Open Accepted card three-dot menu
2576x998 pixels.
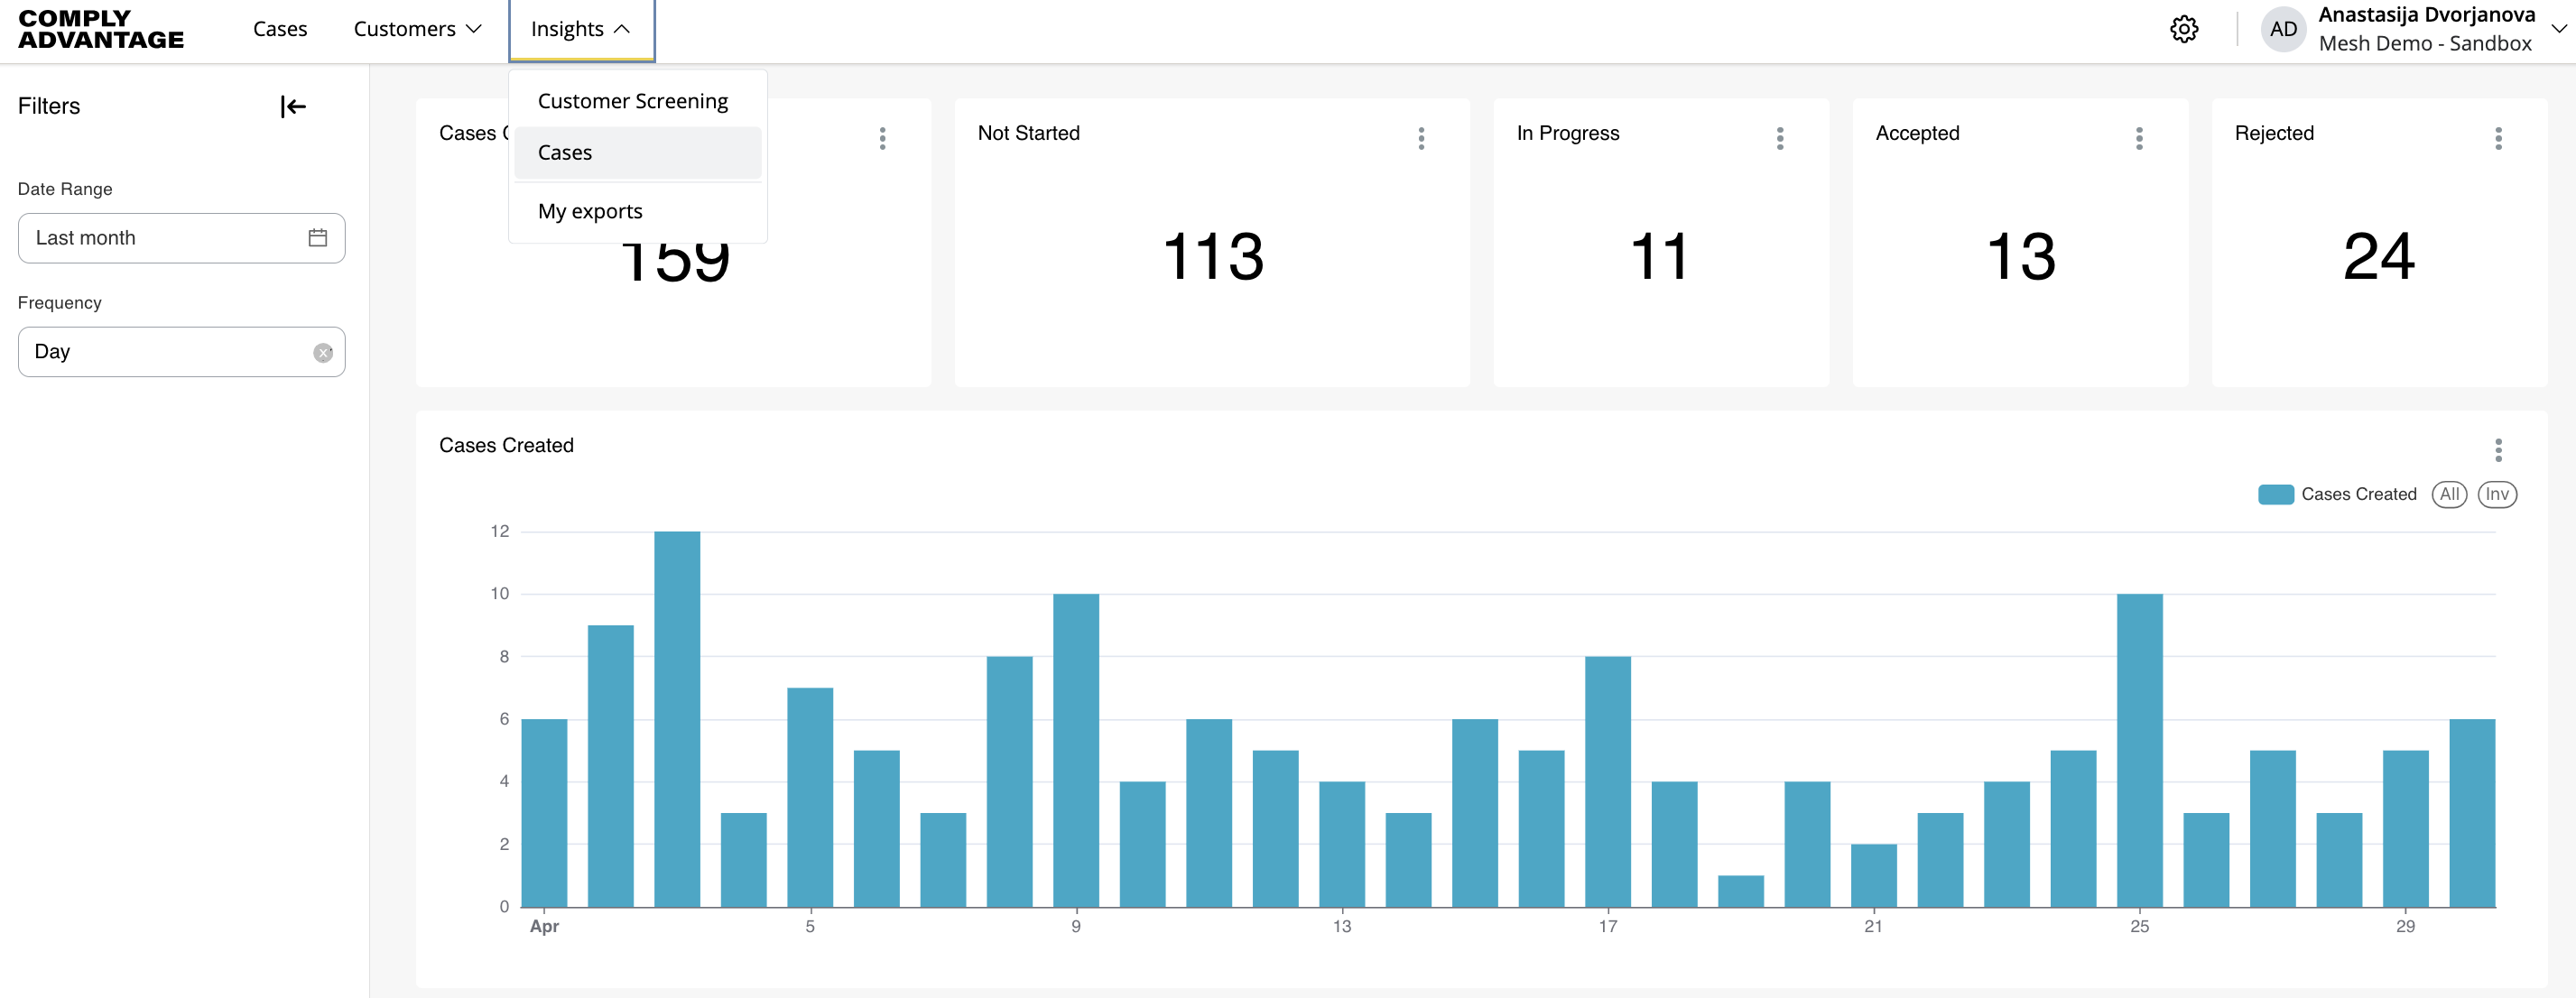[2139, 138]
